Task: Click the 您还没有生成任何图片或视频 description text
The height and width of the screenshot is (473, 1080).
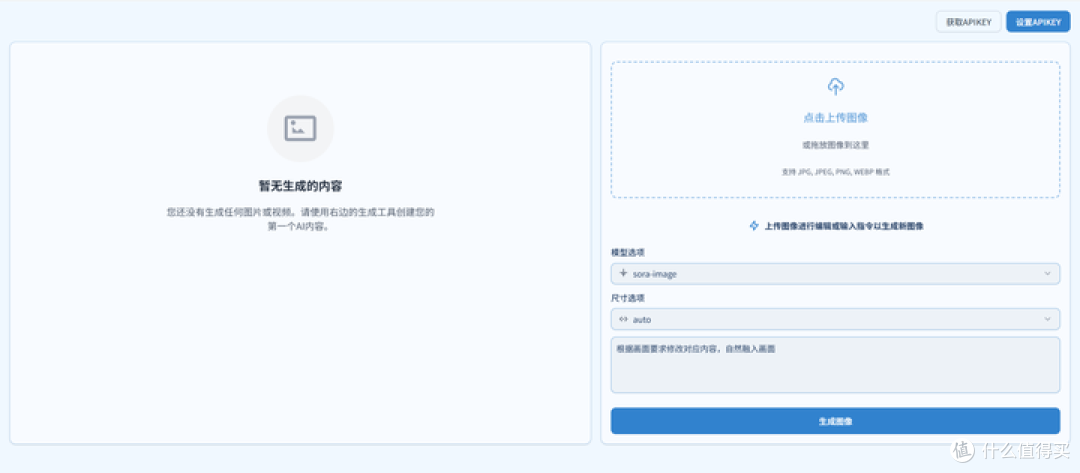Action: (300, 219)
